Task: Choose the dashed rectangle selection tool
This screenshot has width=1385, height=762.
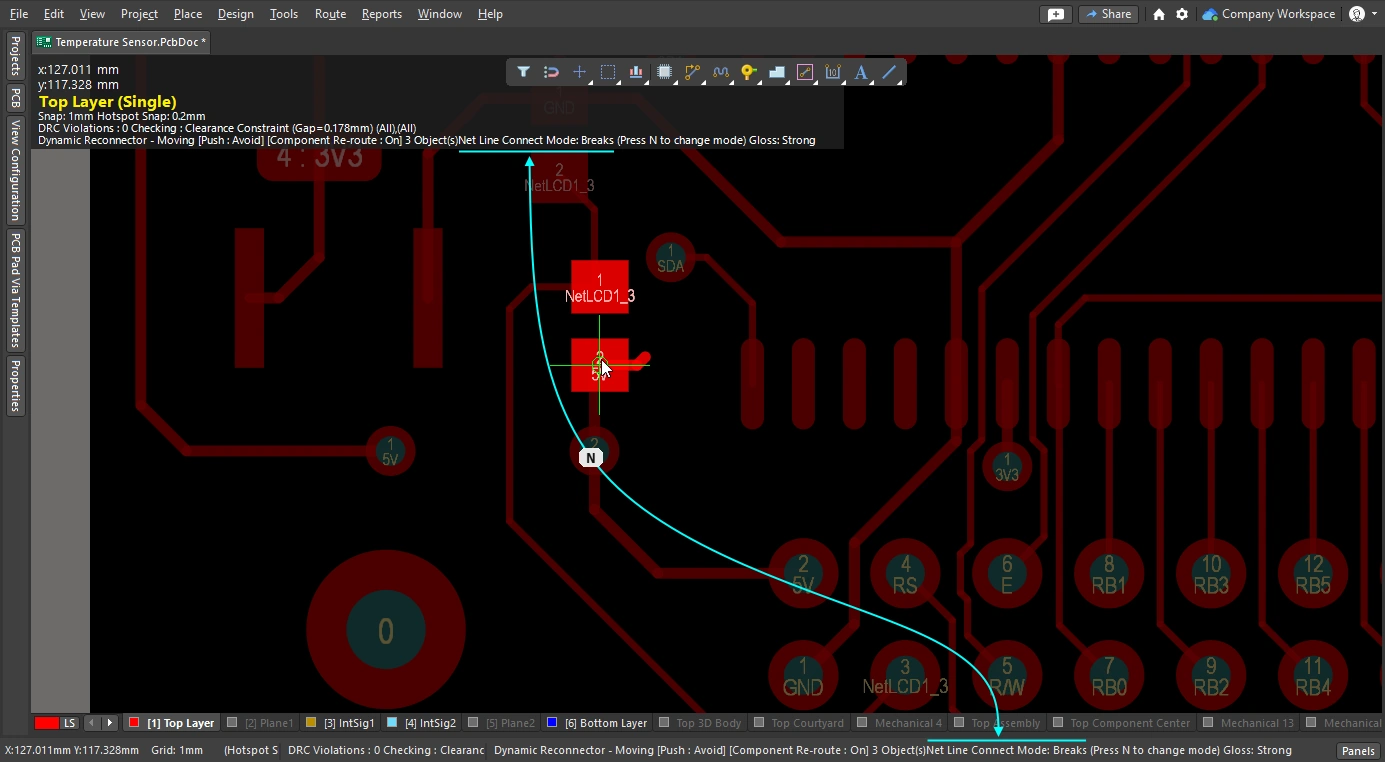Action: (607, 72)
